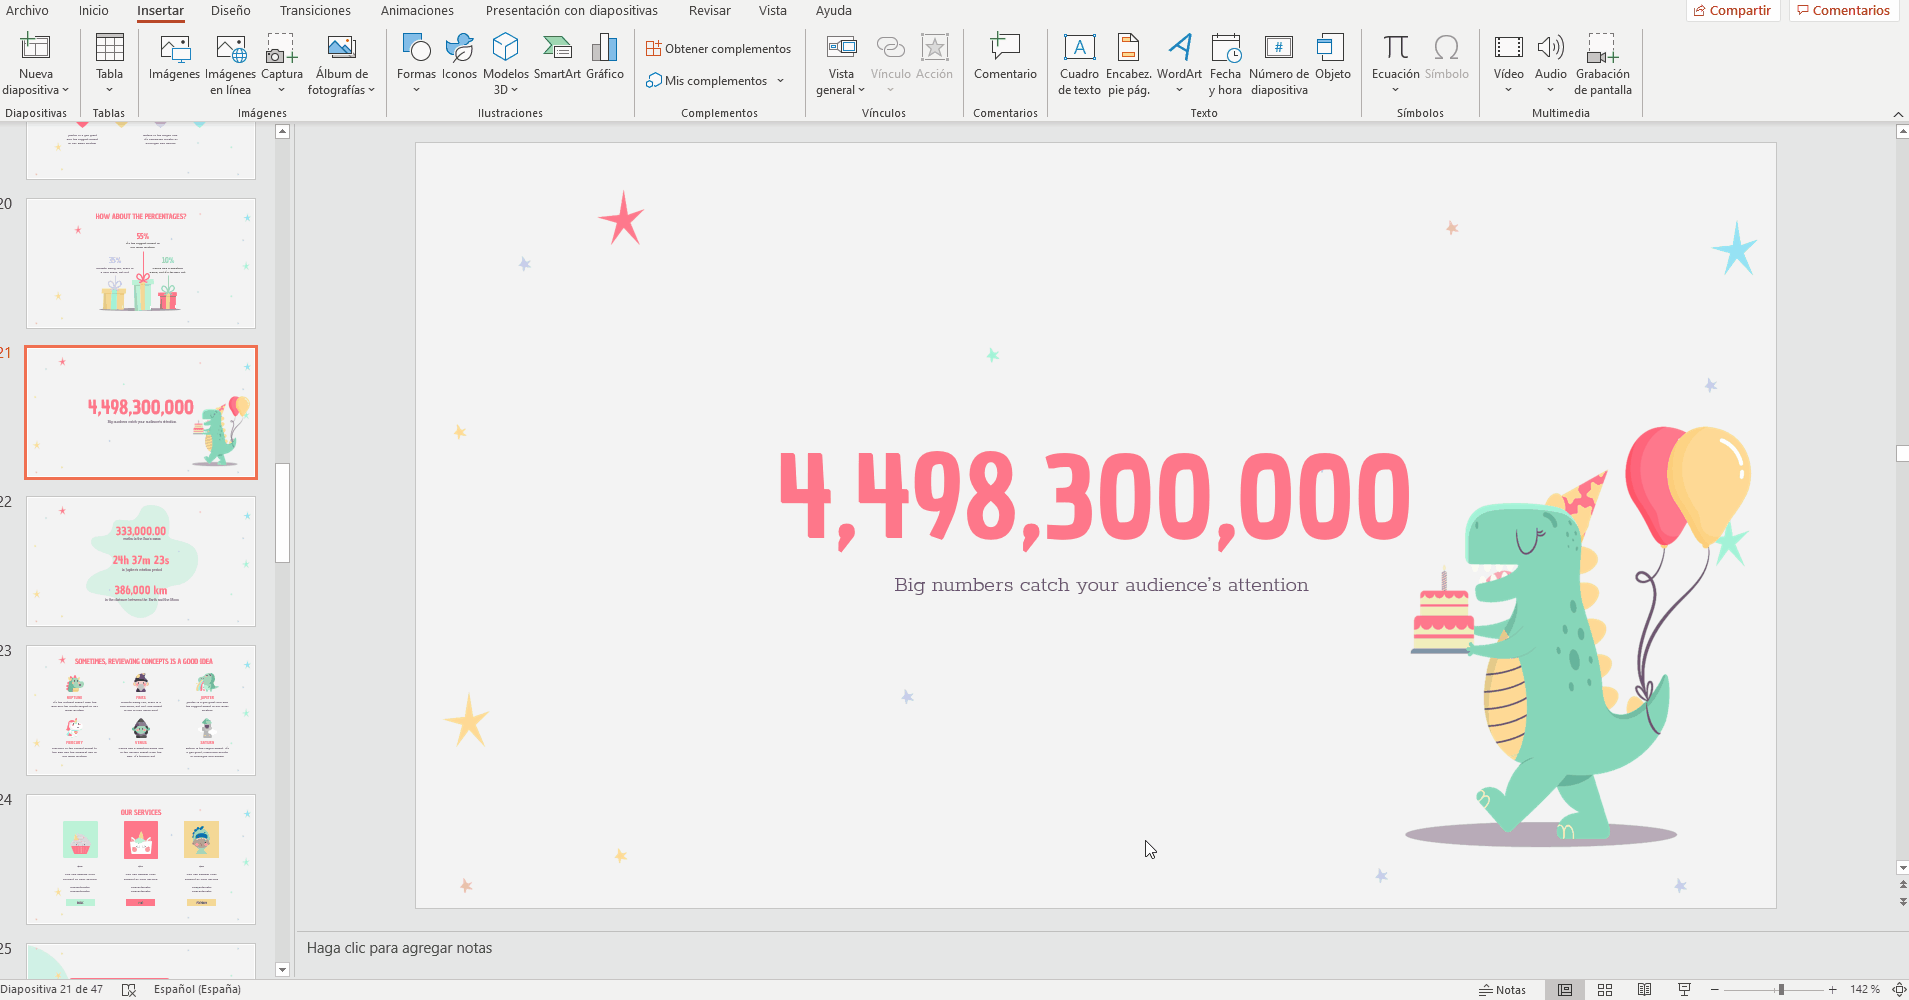This screenshot has height=1000, width=1909.
Task: Insert a Cuadro de texto
Action: pos(1079,64)
